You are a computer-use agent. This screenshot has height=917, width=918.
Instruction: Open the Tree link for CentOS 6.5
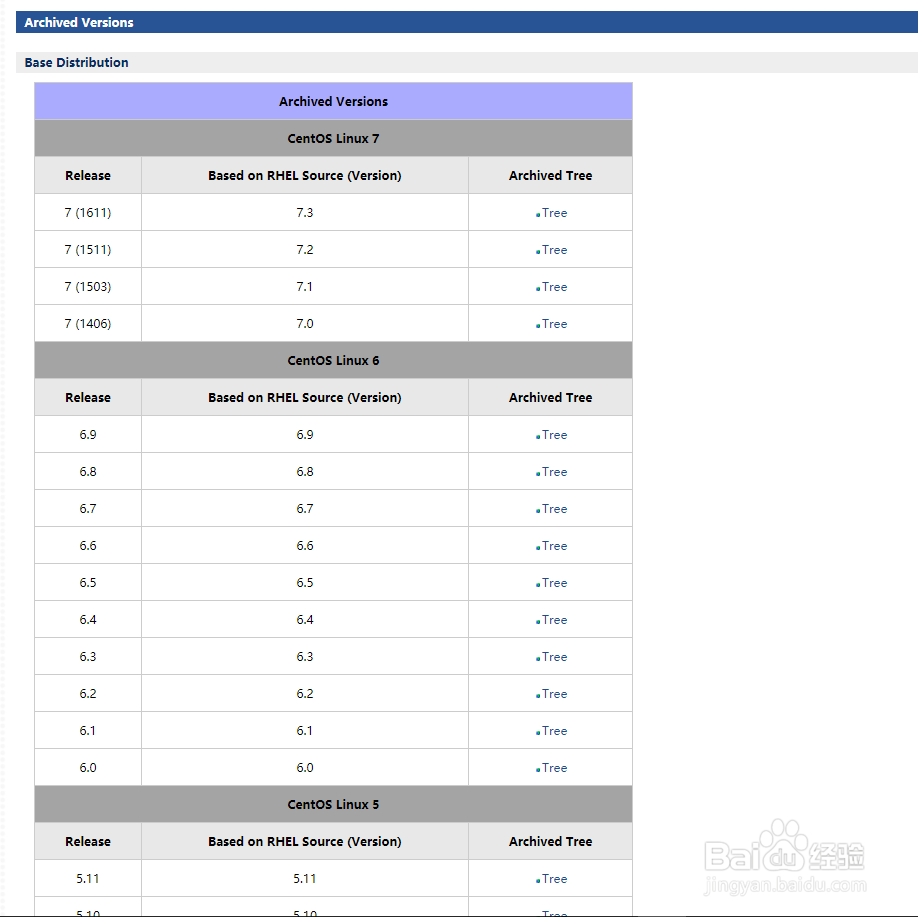(554, 583)
